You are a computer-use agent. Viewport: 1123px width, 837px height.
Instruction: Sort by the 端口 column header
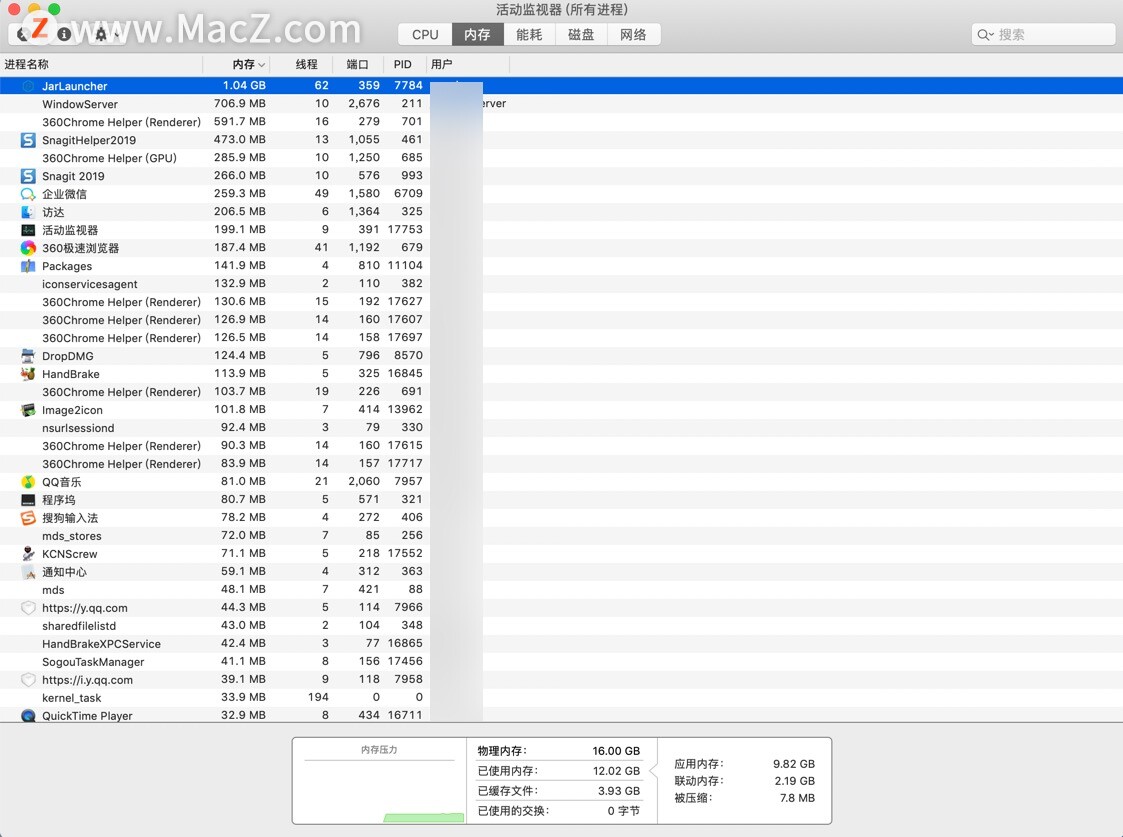[357, 64]
